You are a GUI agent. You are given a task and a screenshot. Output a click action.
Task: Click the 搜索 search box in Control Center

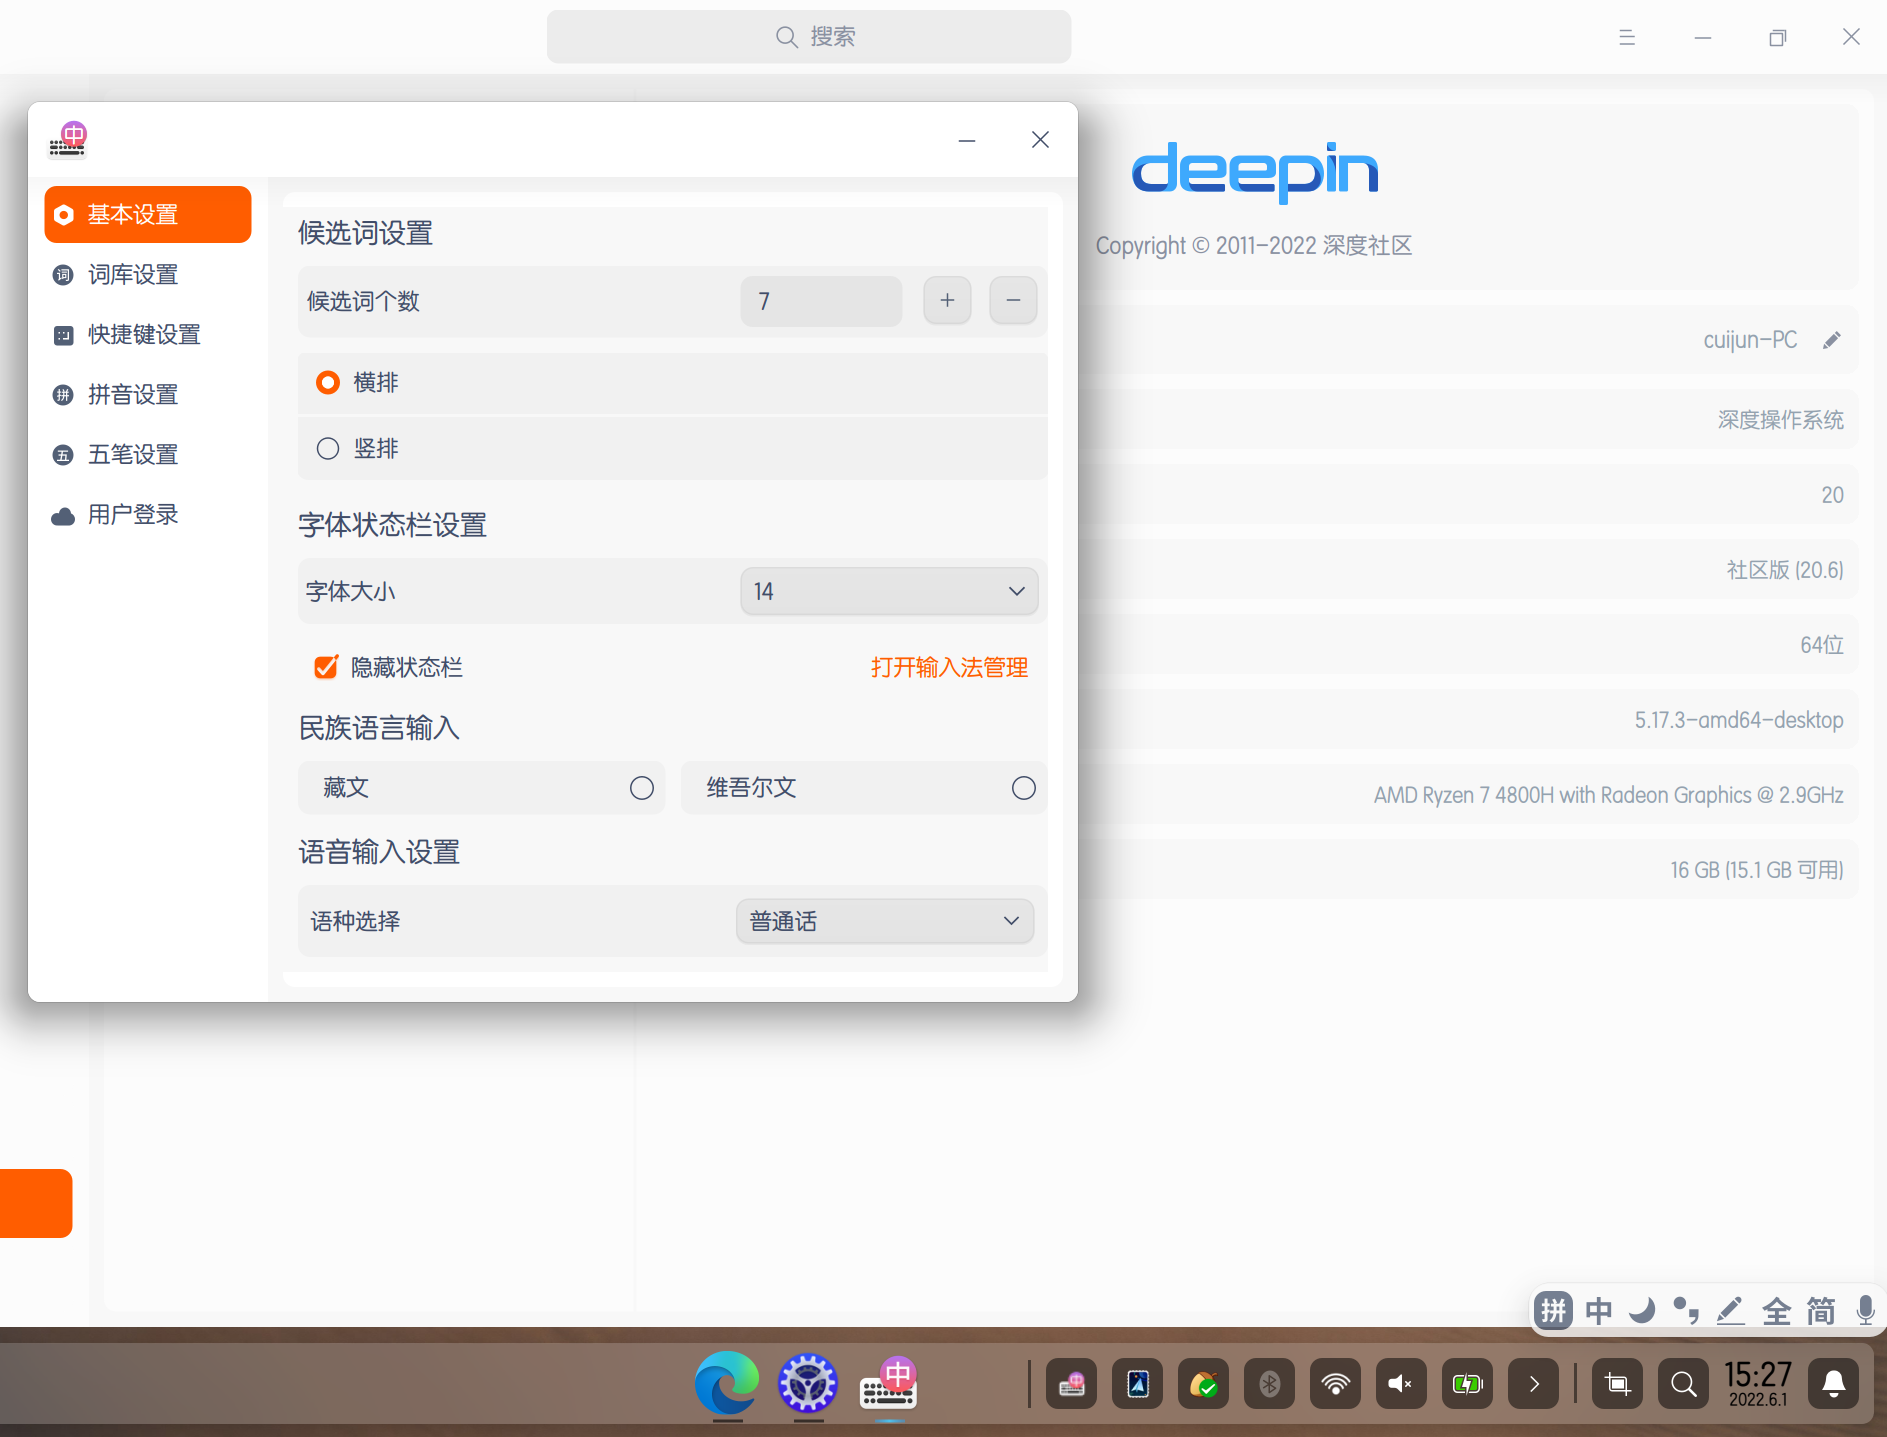(809, 37)
